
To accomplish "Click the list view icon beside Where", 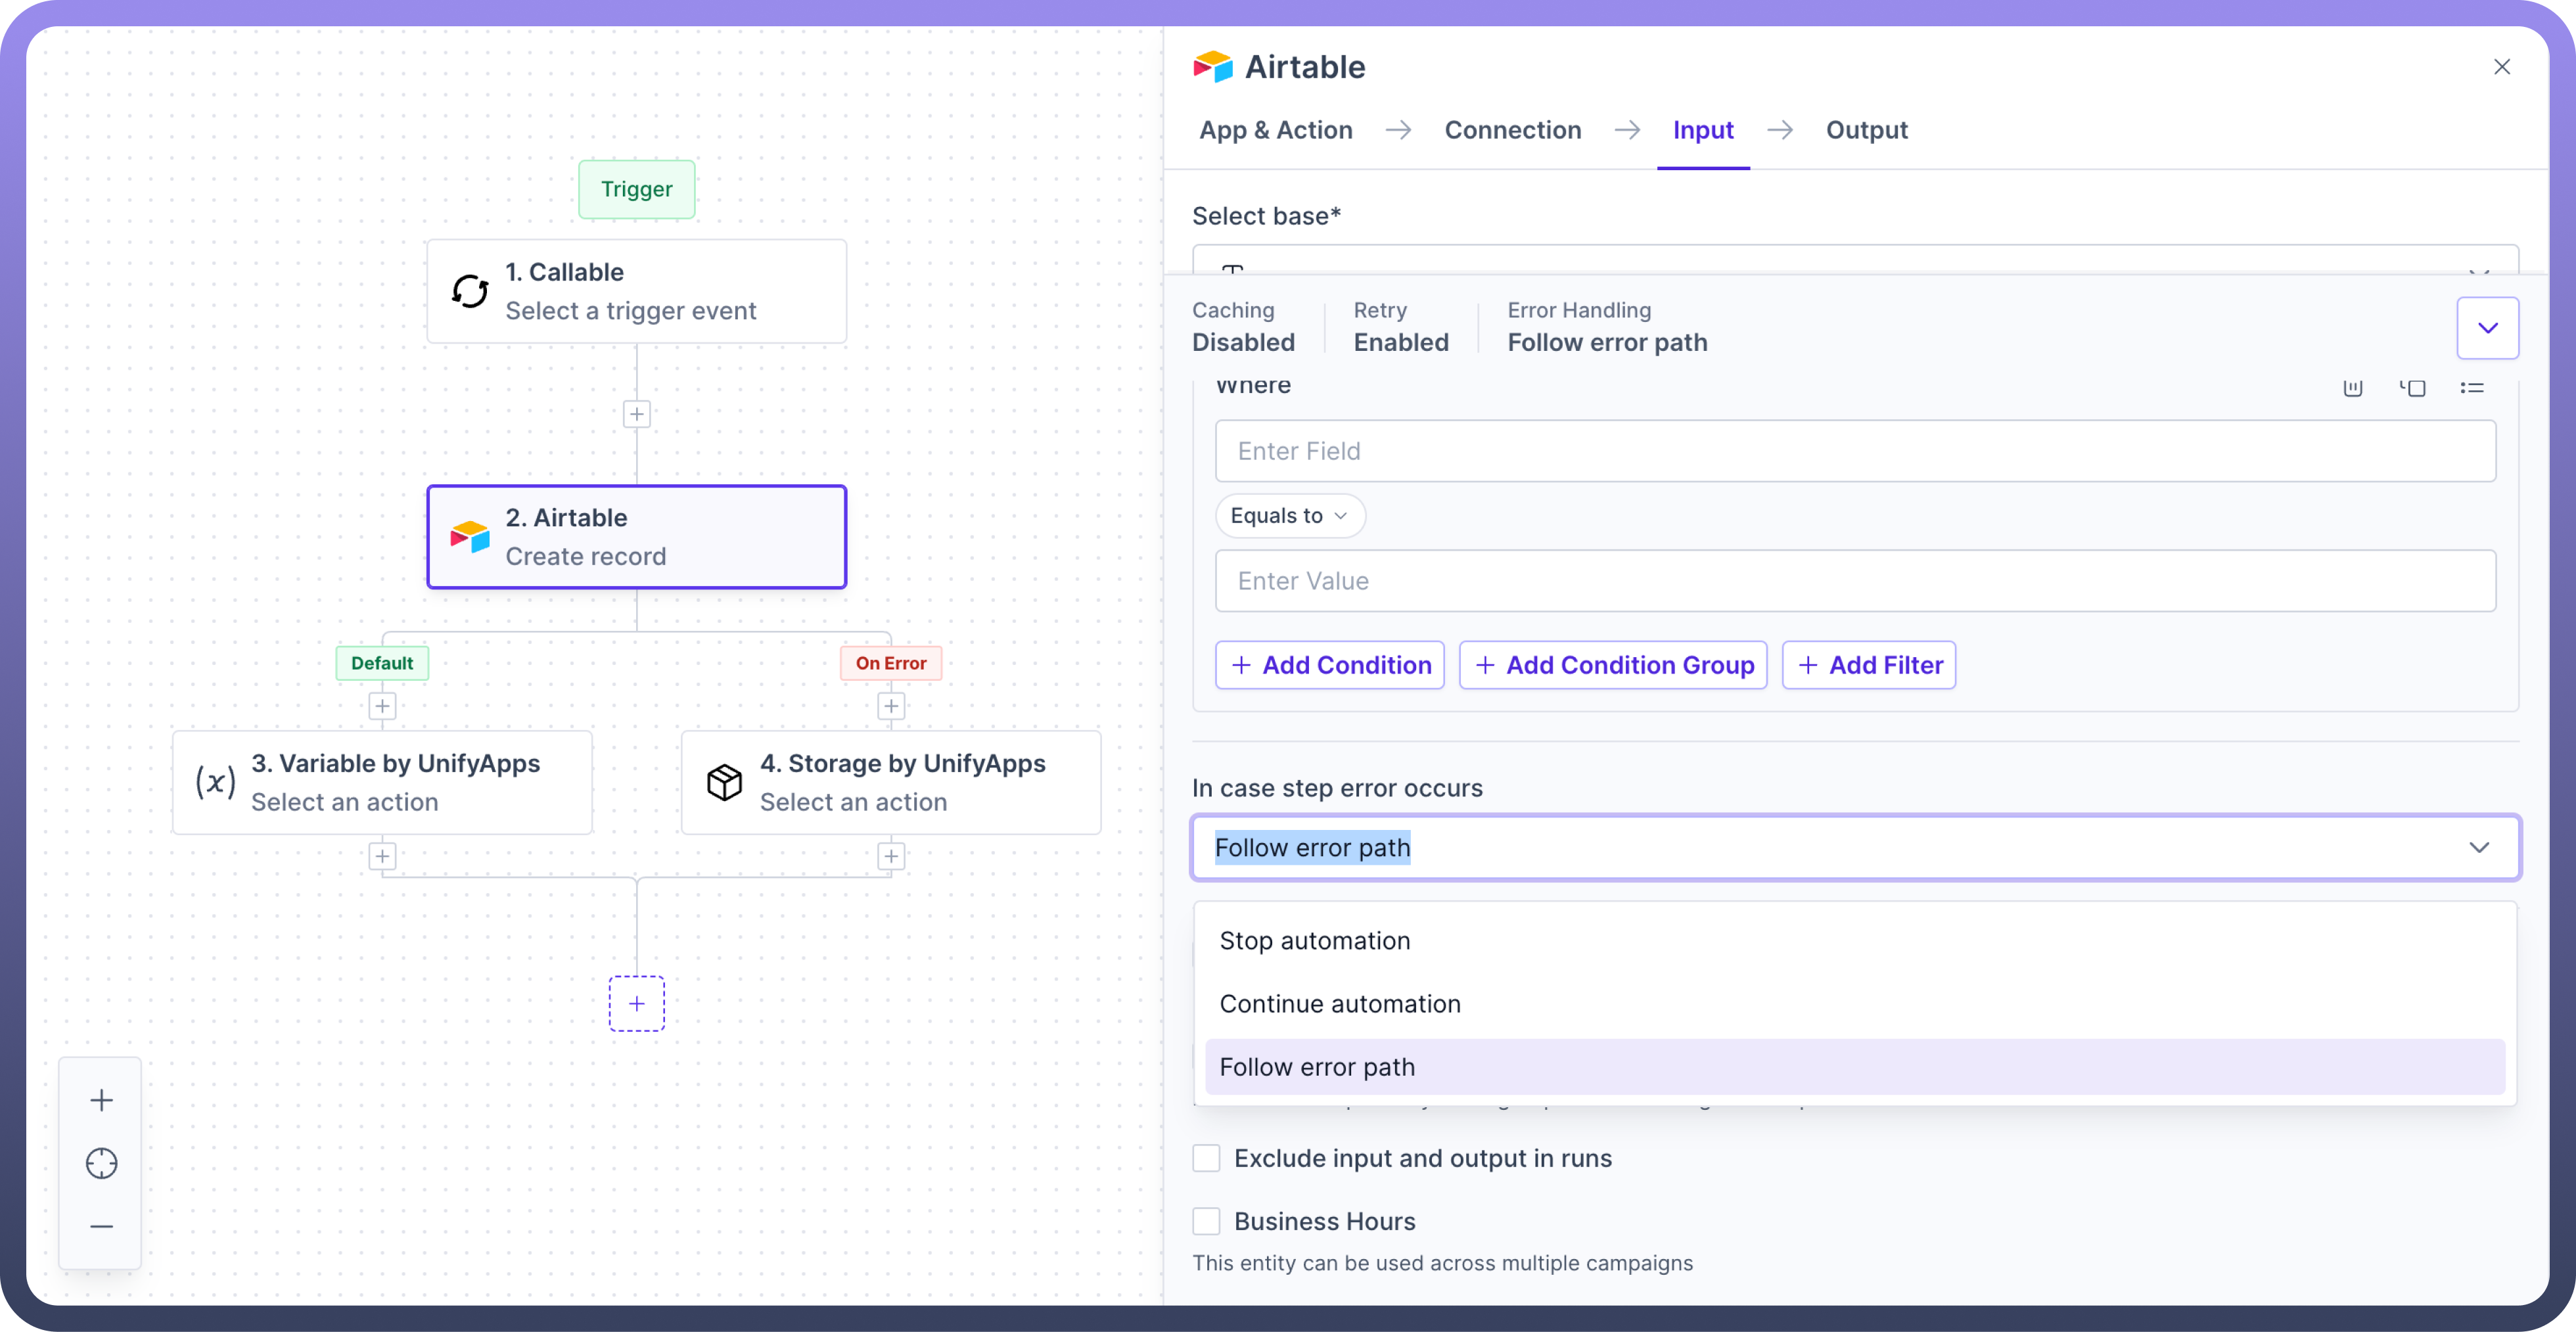I will (x=2472, y=388).
